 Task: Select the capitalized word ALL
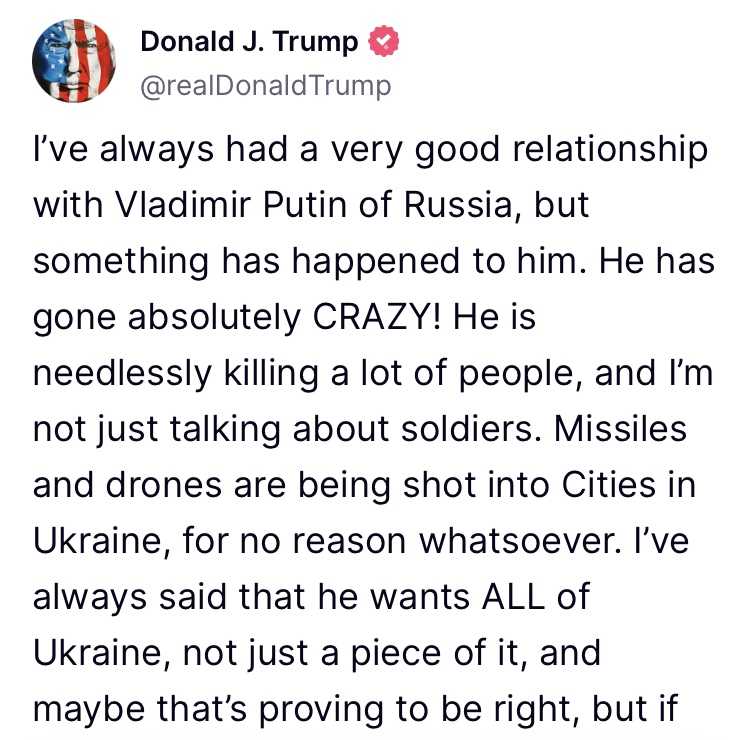click(x=514, y=596)
